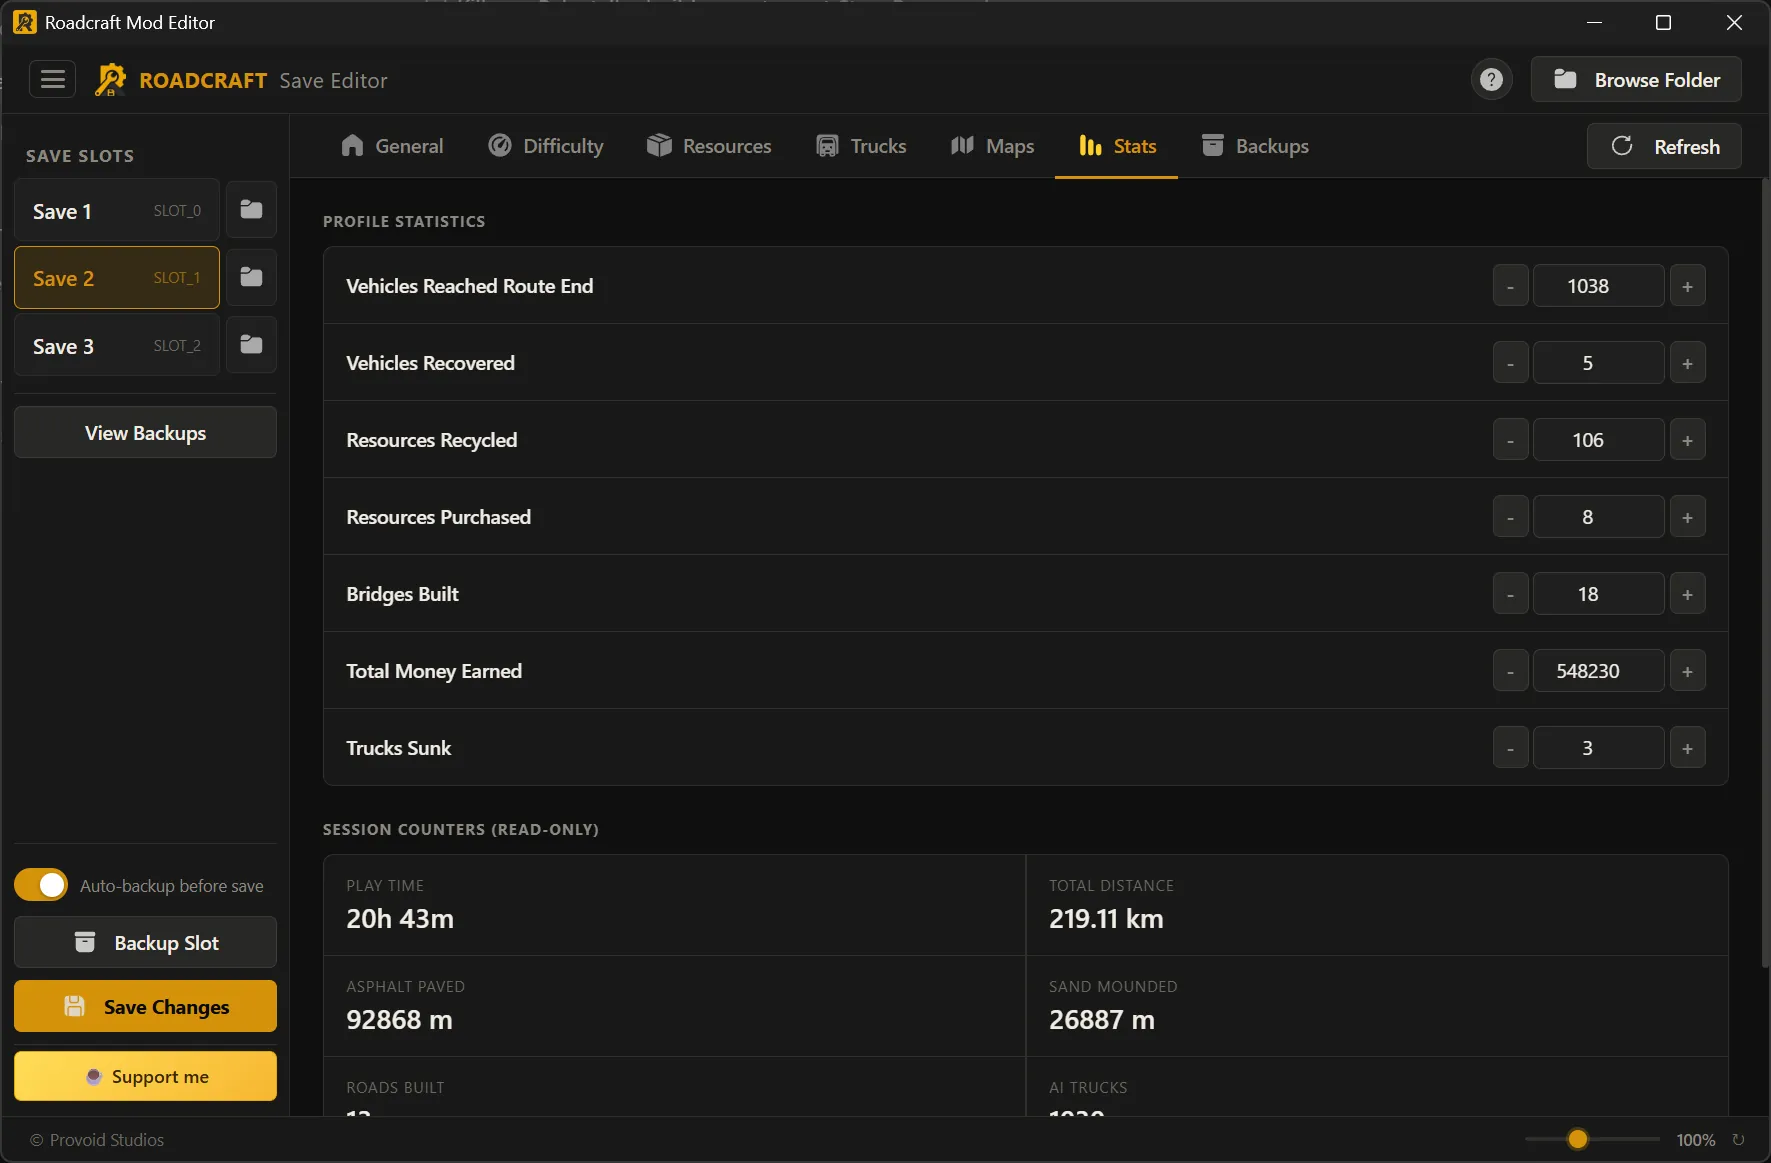
Task: Decrease Resources Recycled value
Action: 1510,440
